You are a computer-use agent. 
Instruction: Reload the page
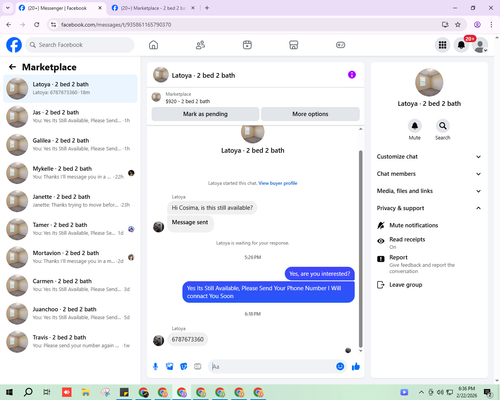tap(37, 24)
